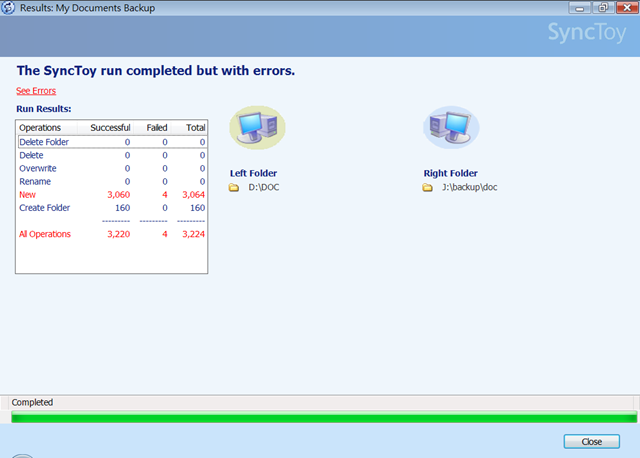Screen dimensions: 640x458
Task: Click the failed count 4 in New row
Action: 165,195
